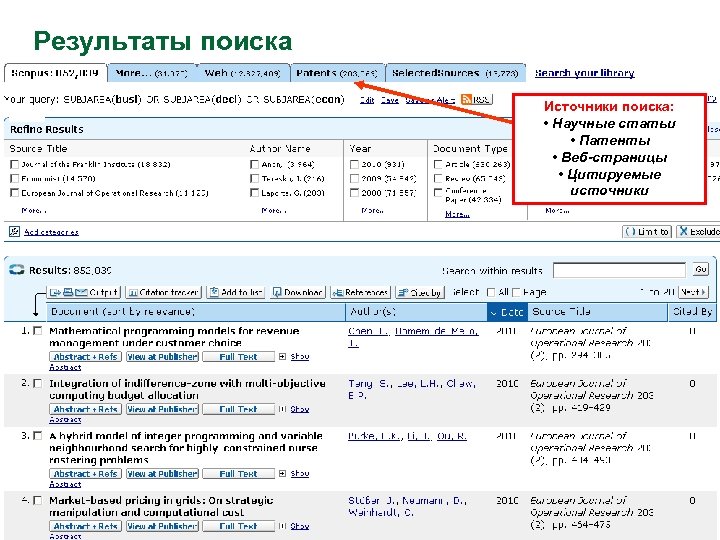Check the Conference Paper document type
720x540 pixels.
pos(438,193)
